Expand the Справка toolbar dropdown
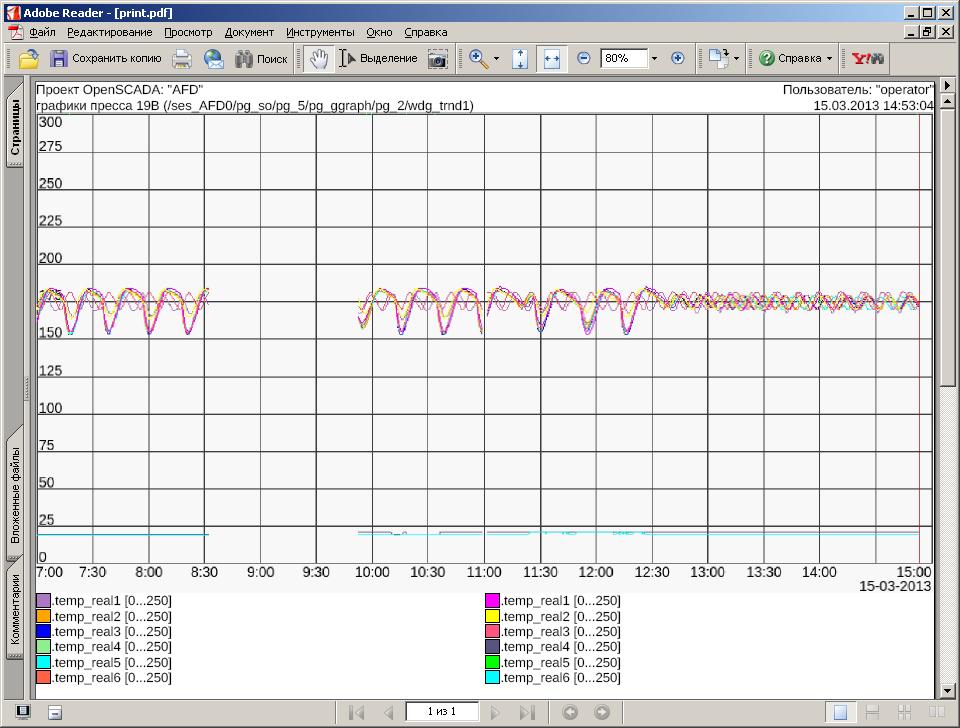Viewport: 960px width, 728px height. click(829, 59)
